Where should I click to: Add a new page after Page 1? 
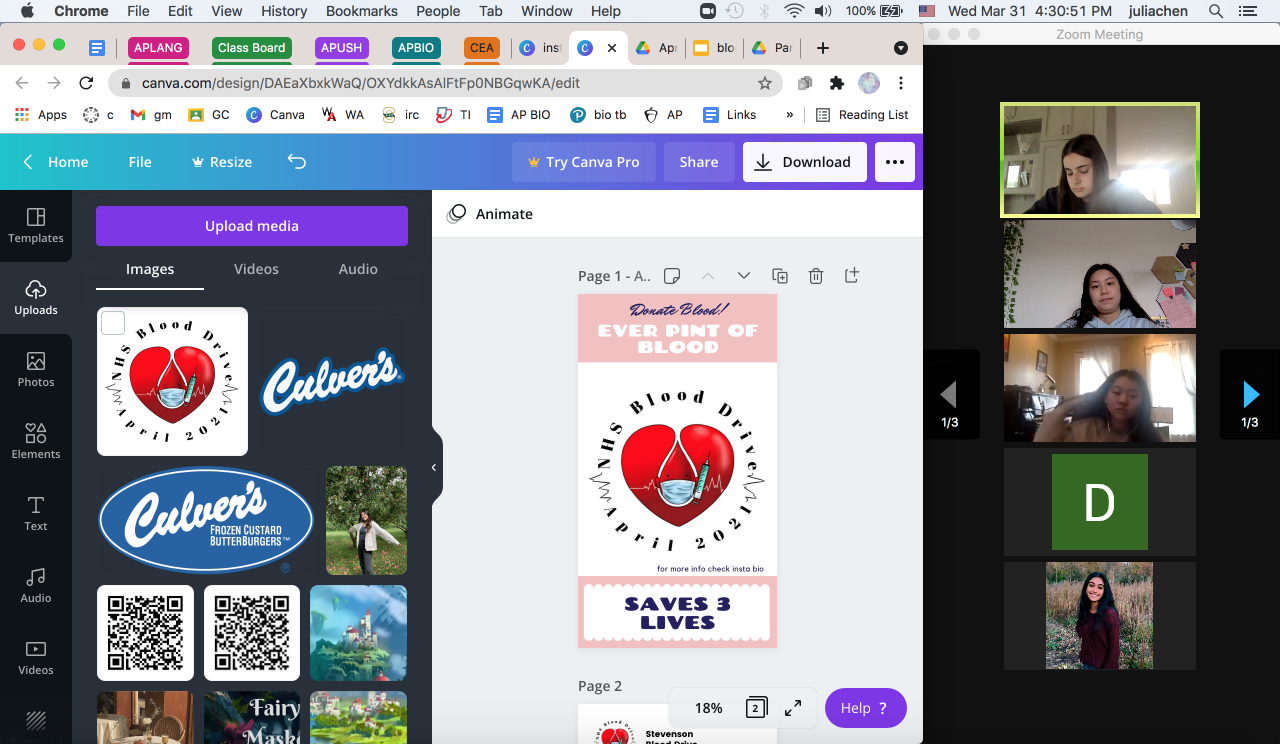point(852,276)
